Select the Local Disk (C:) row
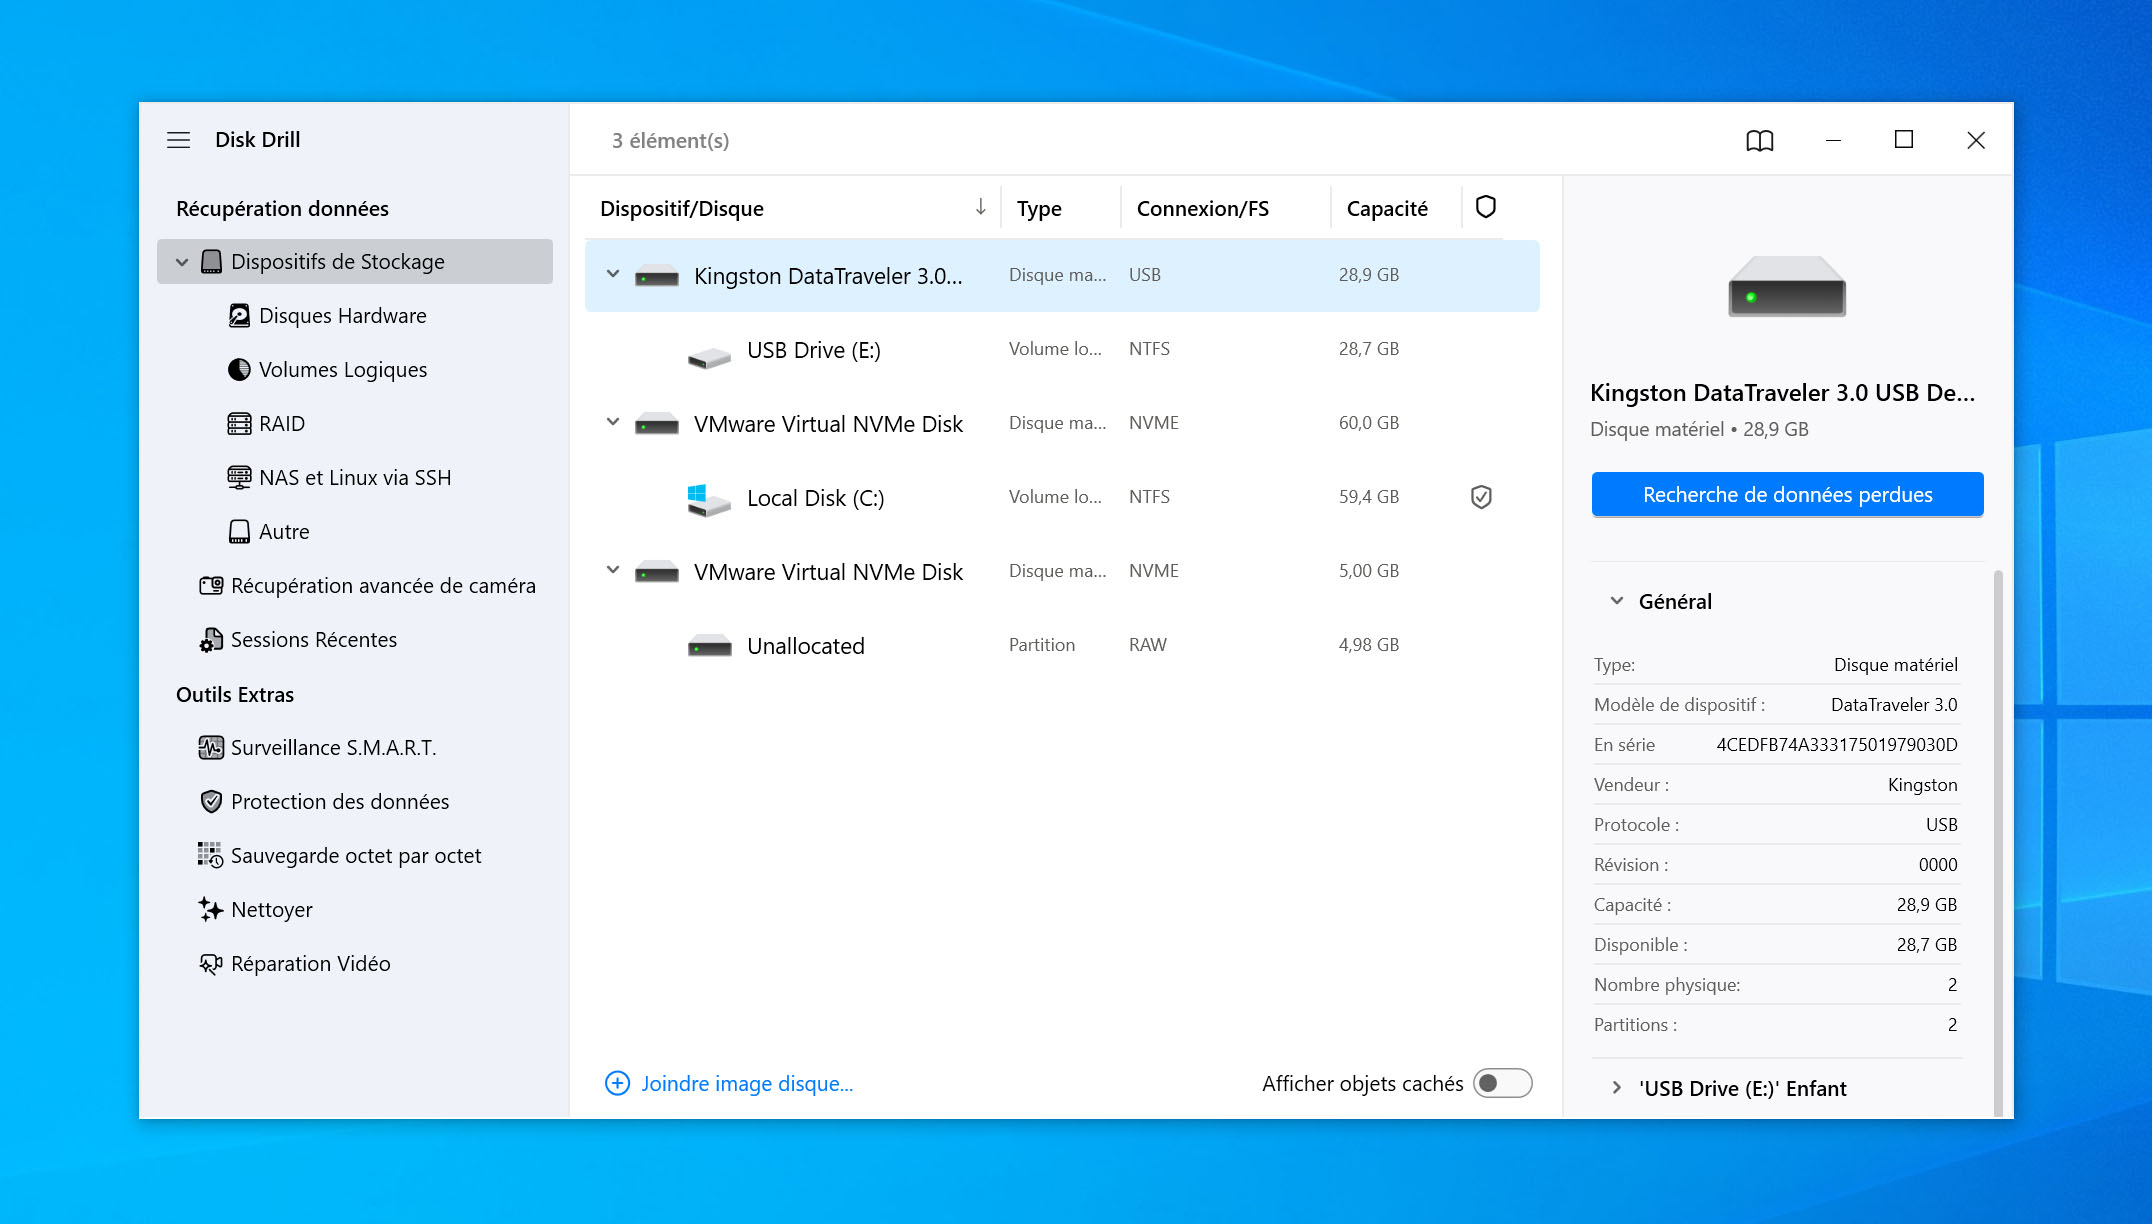The image size is (2152, 1224). point(1062,498)
